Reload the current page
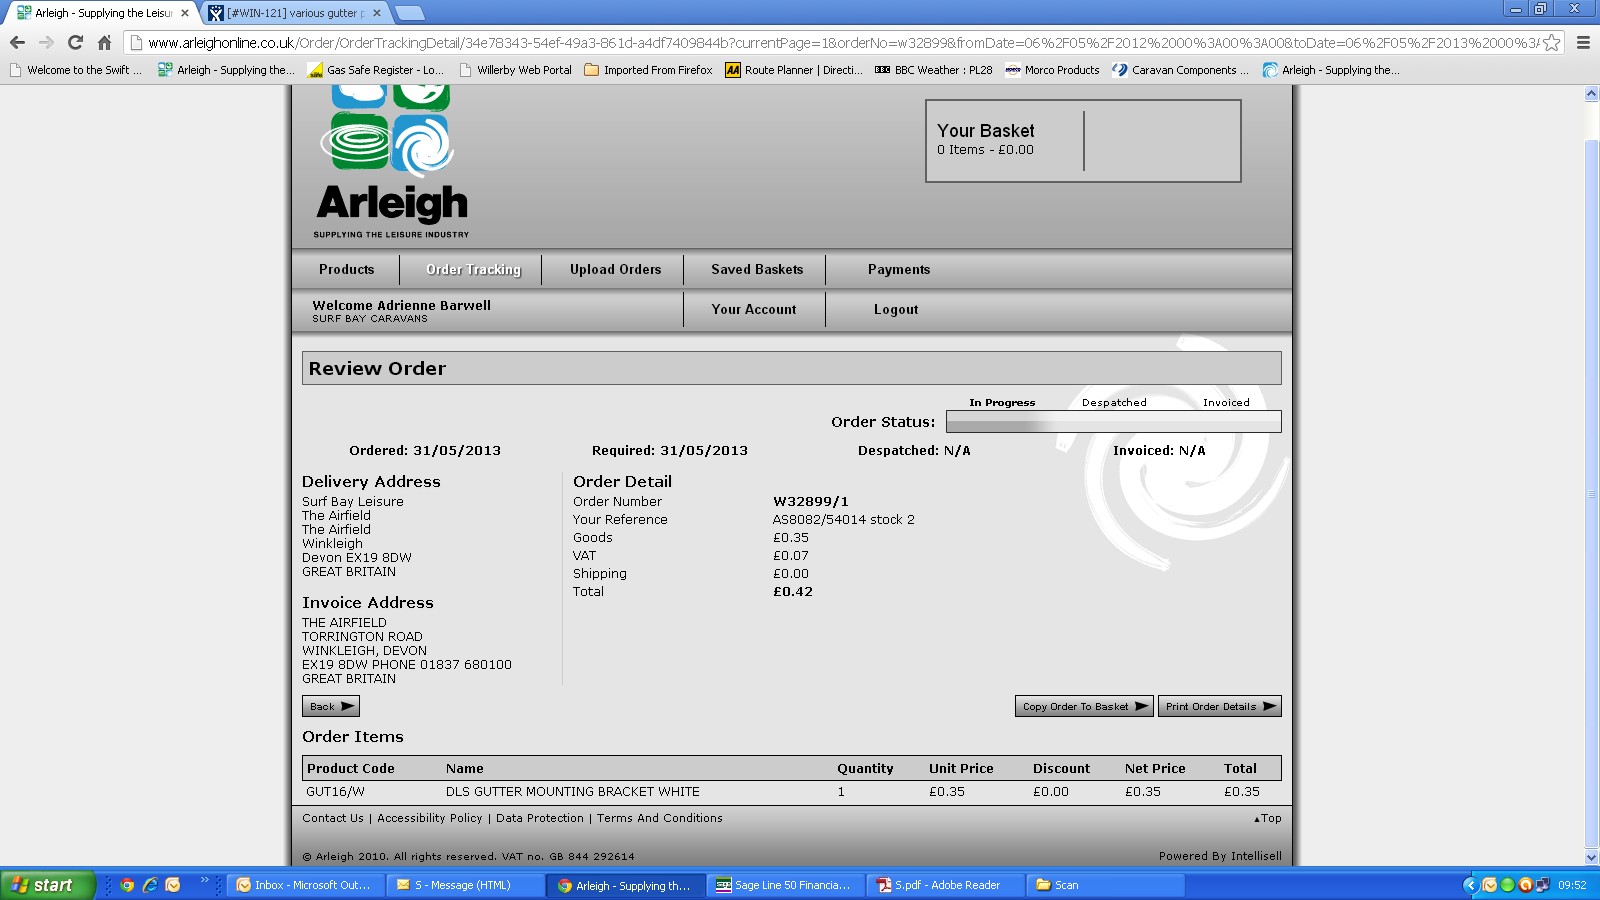Screen dimensions: 1600x900 [x=75, y=42]
